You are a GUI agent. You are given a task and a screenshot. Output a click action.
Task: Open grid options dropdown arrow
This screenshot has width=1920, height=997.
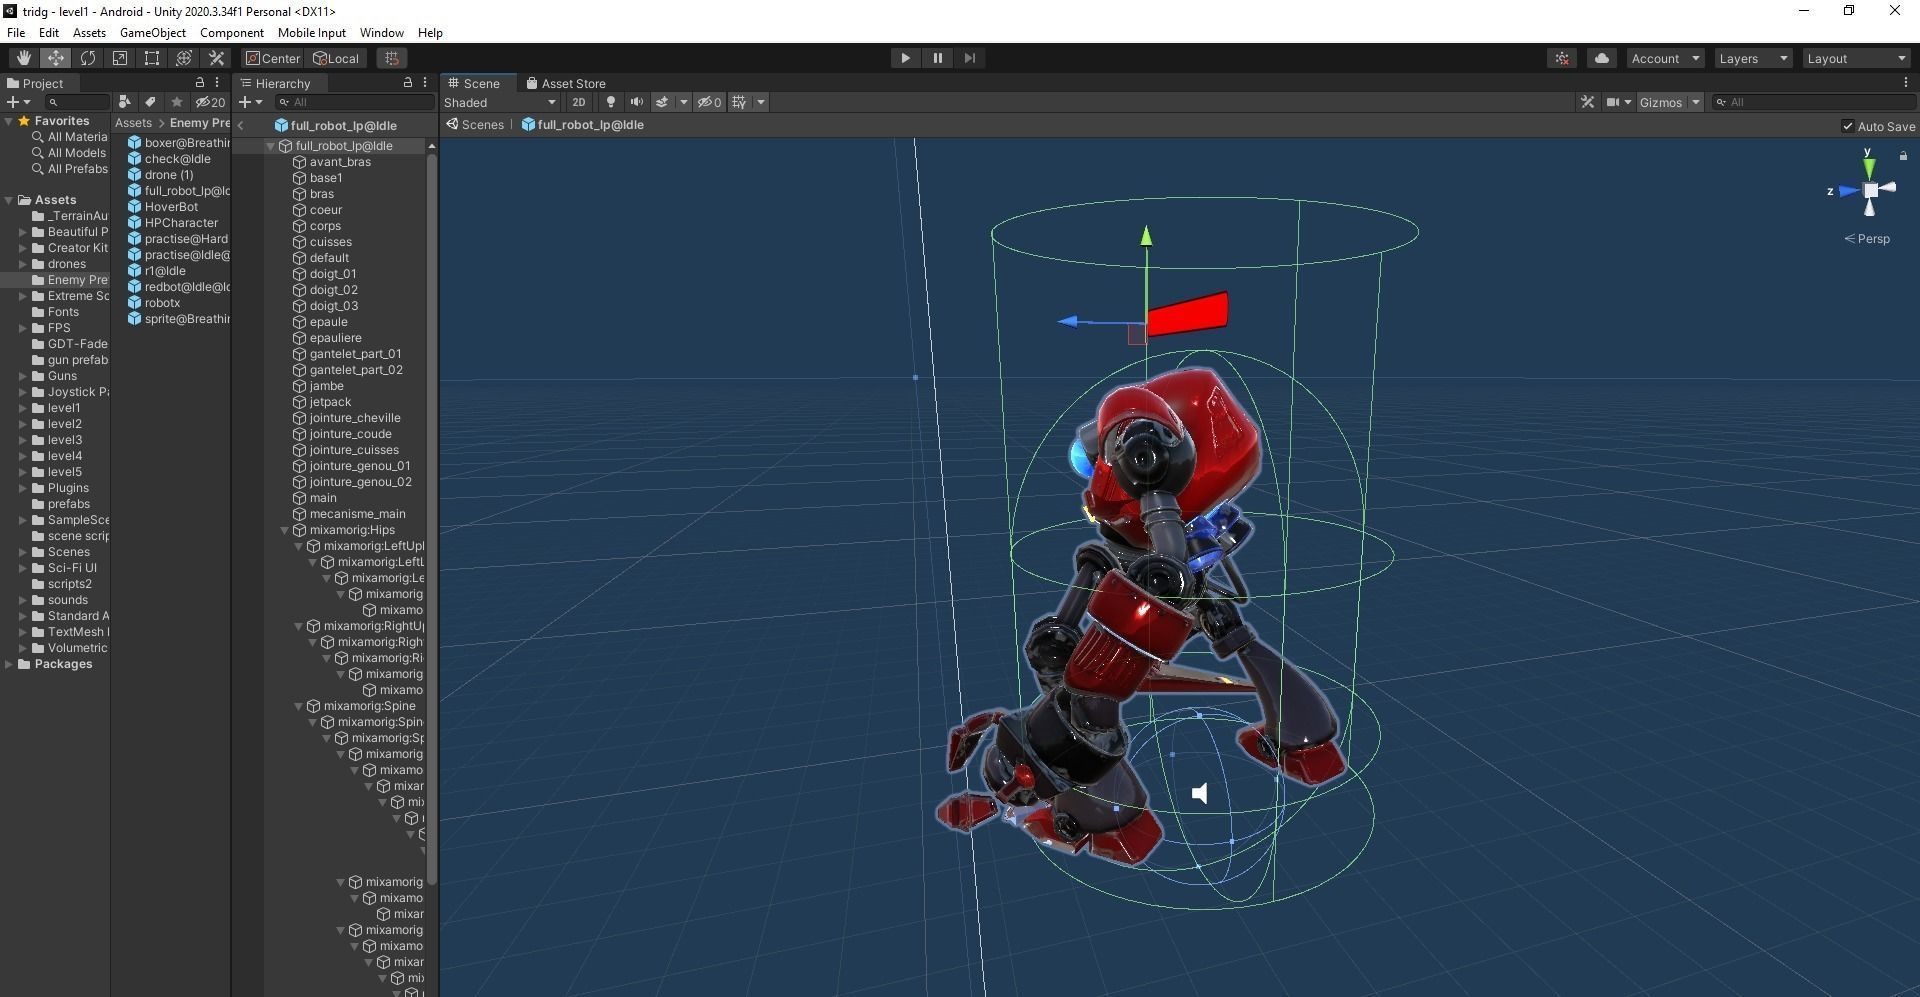(761, 102)
